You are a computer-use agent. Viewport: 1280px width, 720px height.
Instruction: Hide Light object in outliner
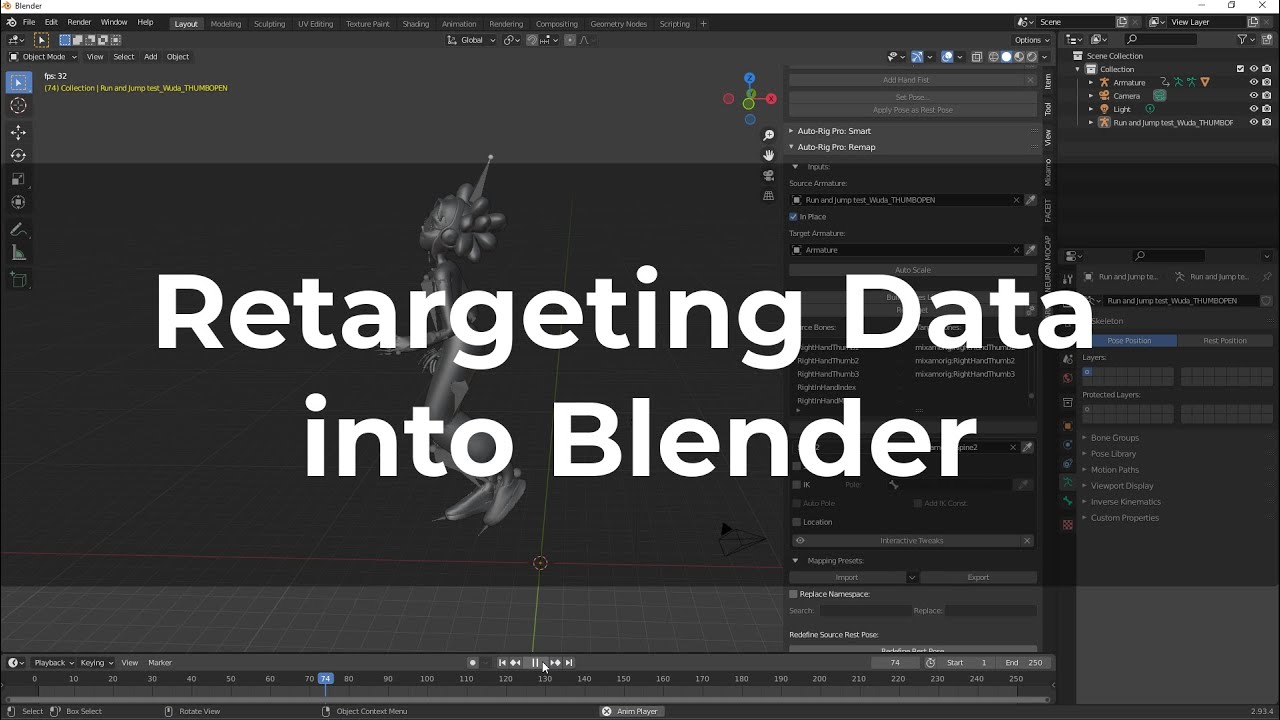coord(1253,109)
